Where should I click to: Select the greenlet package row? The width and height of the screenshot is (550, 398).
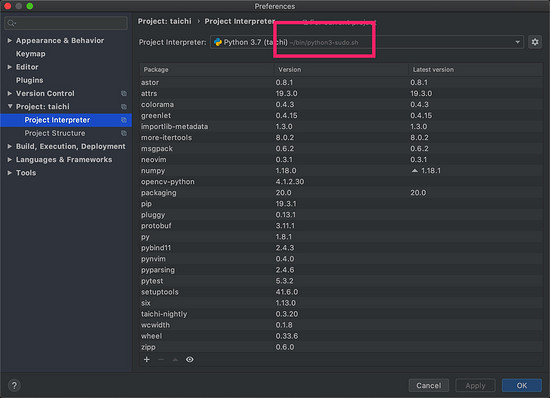coord(341,116)
